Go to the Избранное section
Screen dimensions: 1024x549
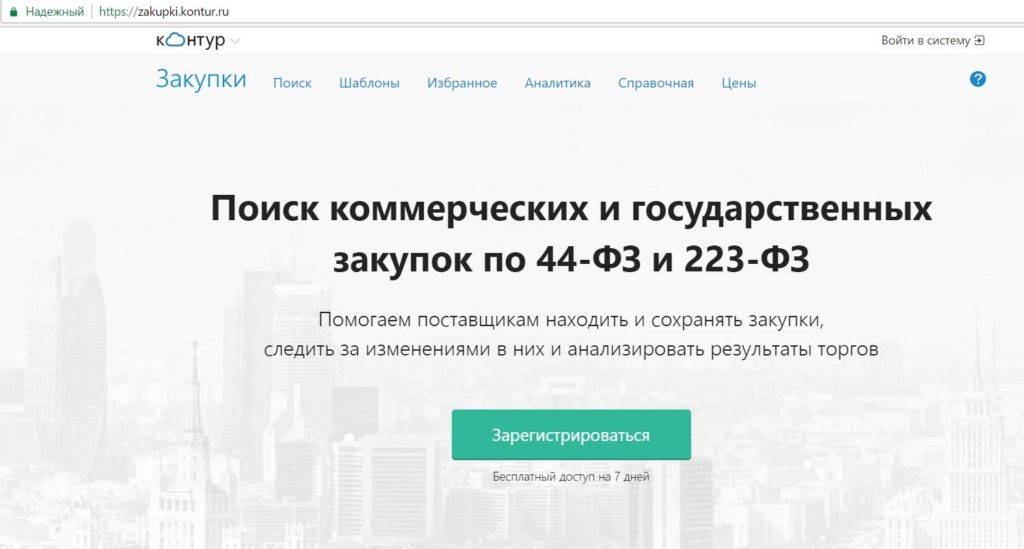[462, 83]
